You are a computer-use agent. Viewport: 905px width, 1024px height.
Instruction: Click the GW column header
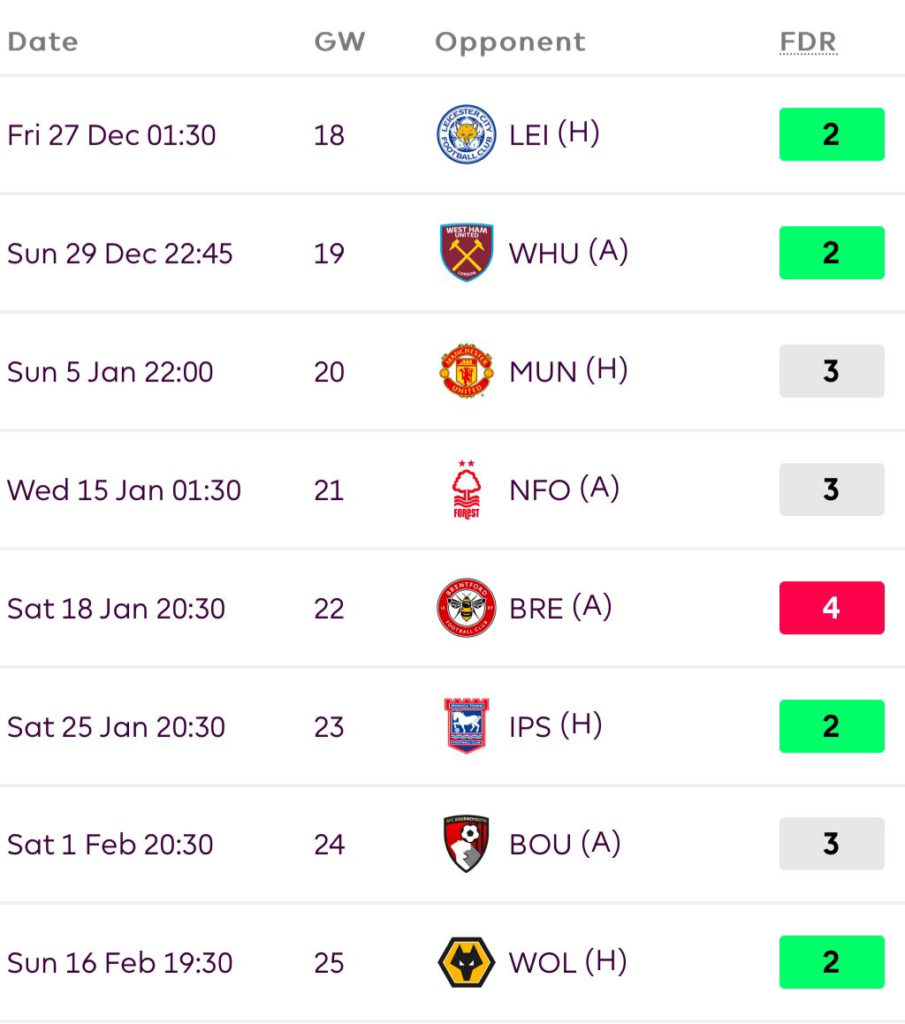click(339, 42)
